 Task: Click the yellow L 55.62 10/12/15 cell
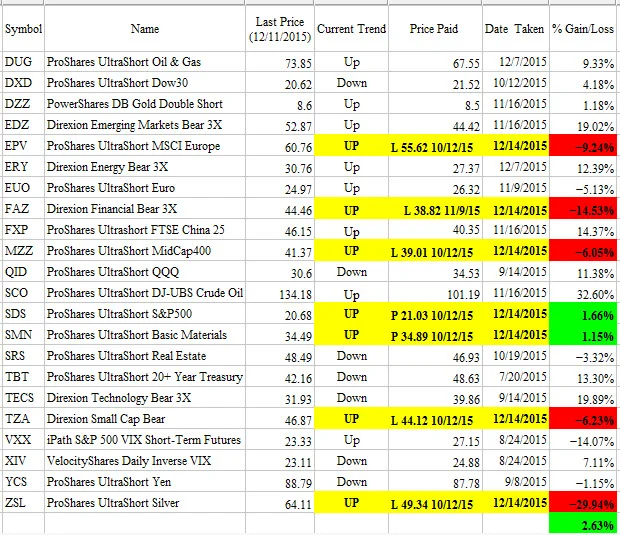coord(435,146)
